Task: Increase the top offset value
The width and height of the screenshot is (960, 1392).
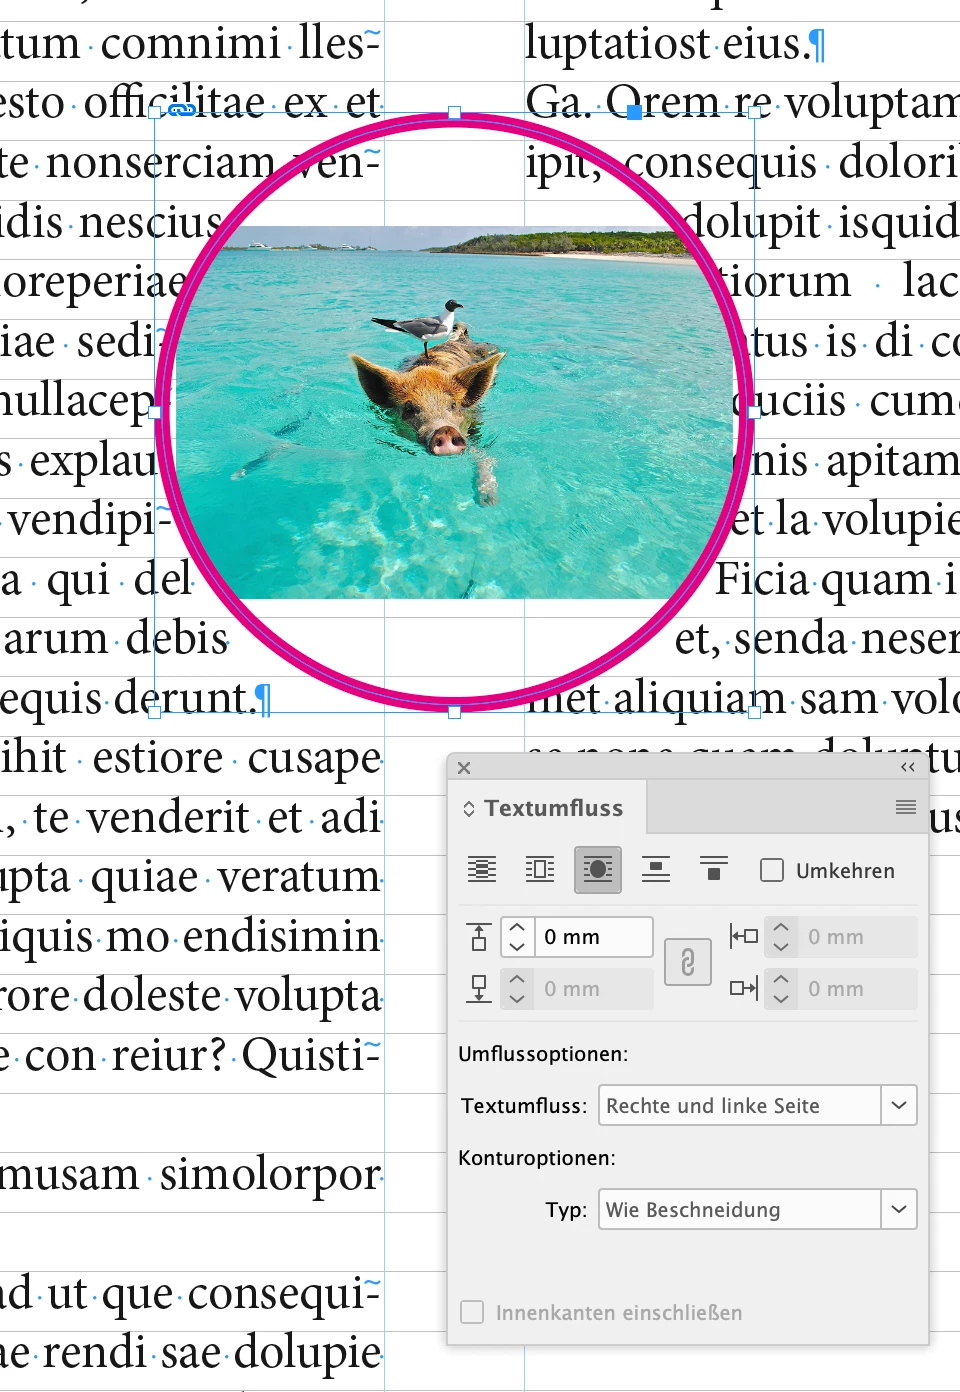Action: 517,927
